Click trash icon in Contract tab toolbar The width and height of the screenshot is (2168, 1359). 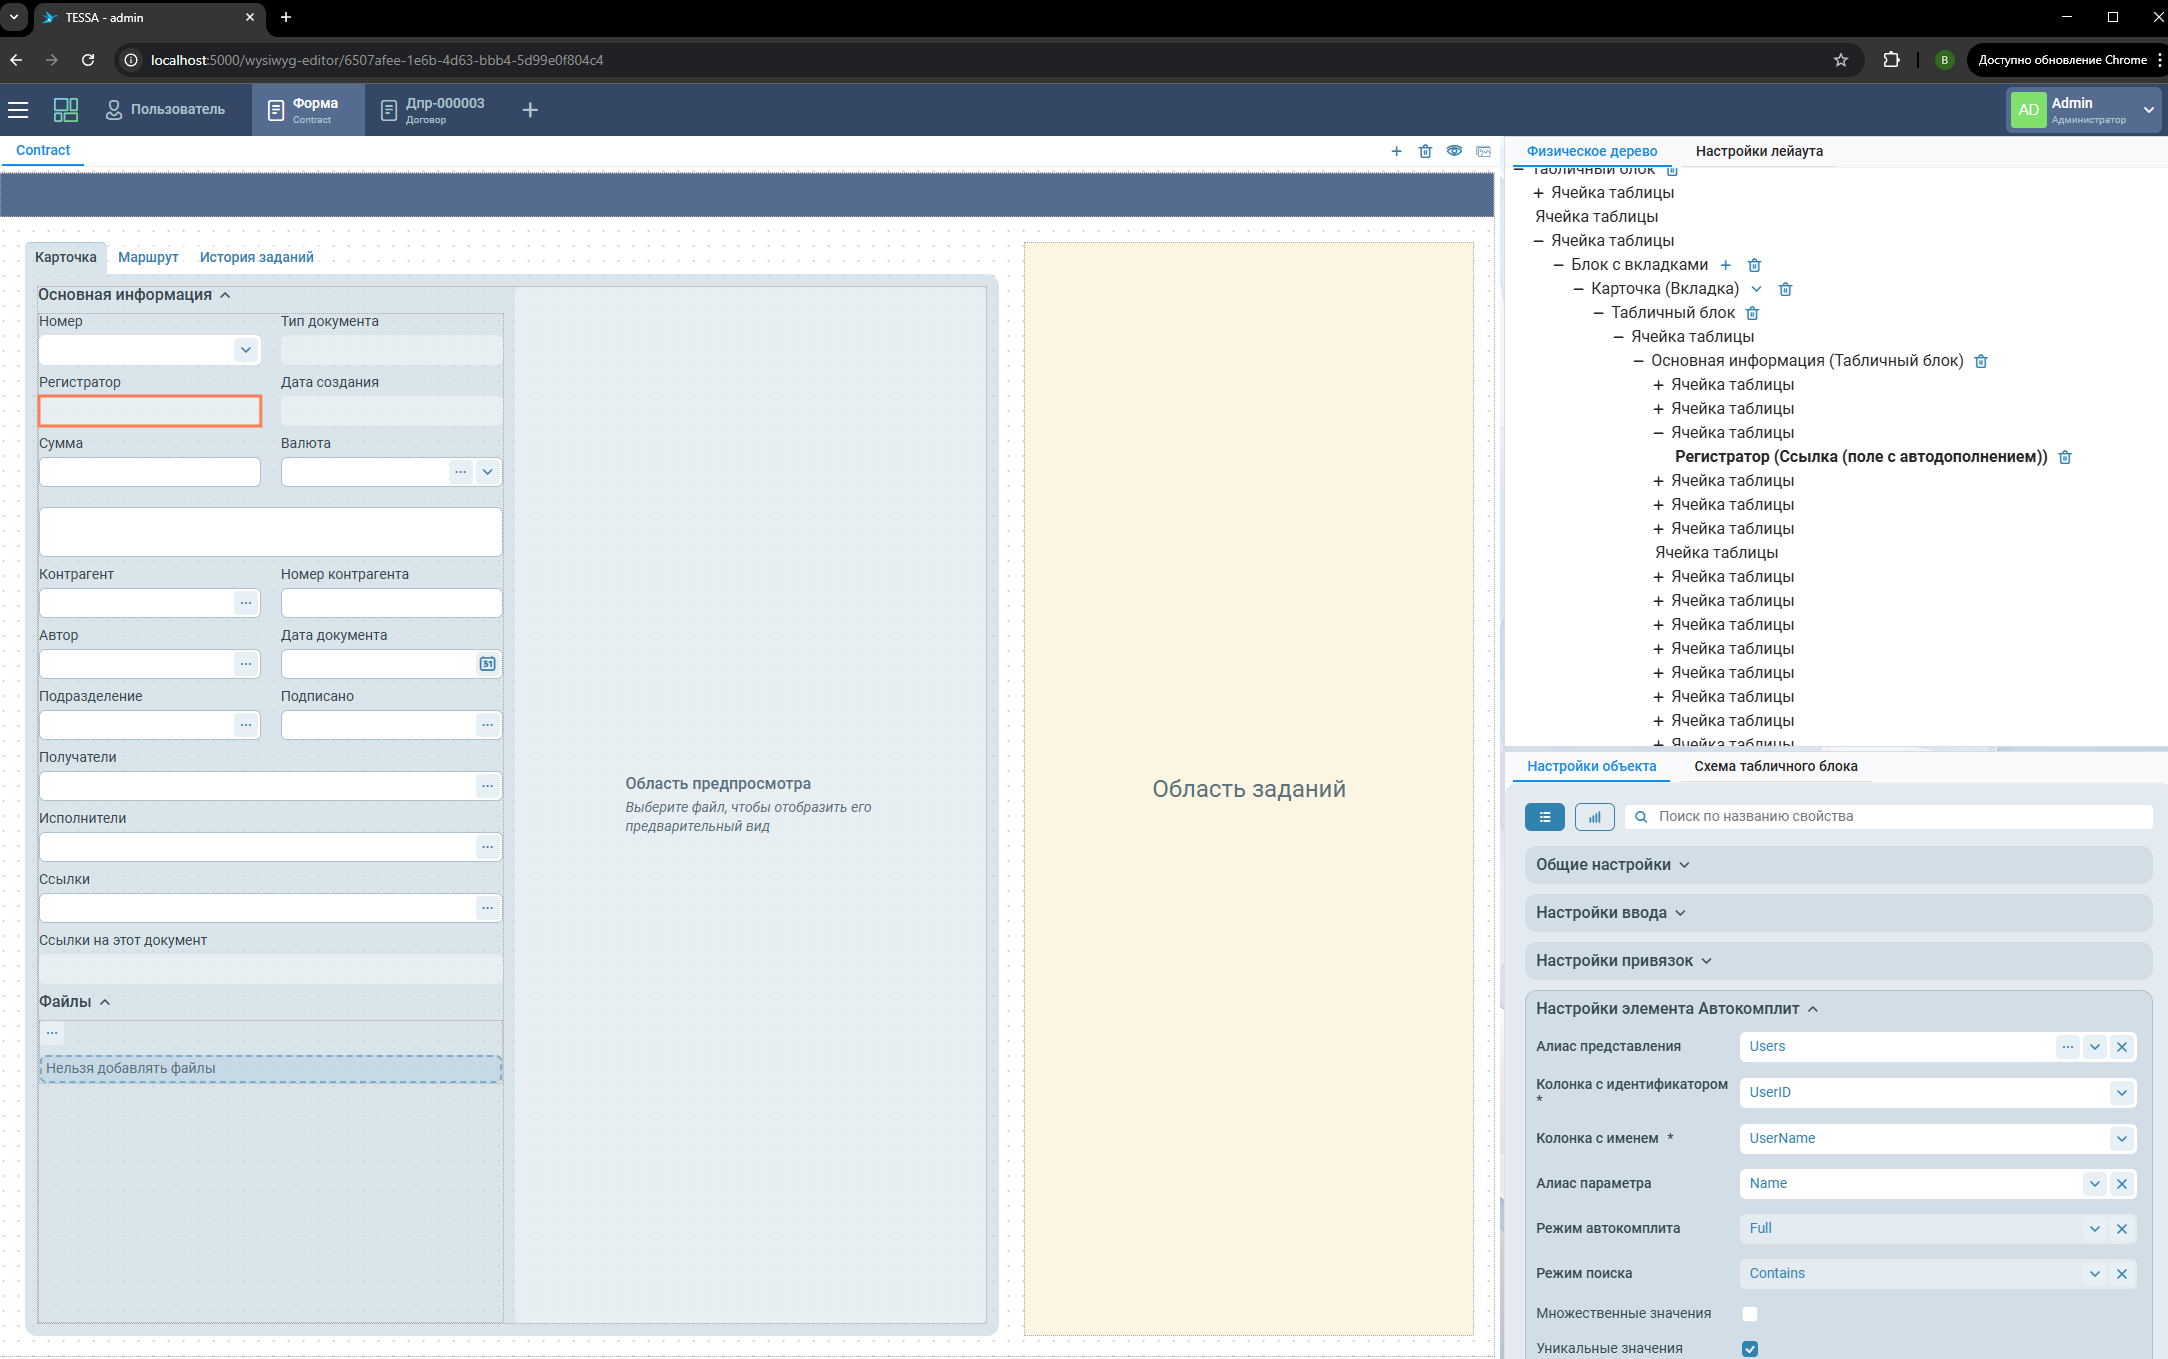click(1425, 151)
